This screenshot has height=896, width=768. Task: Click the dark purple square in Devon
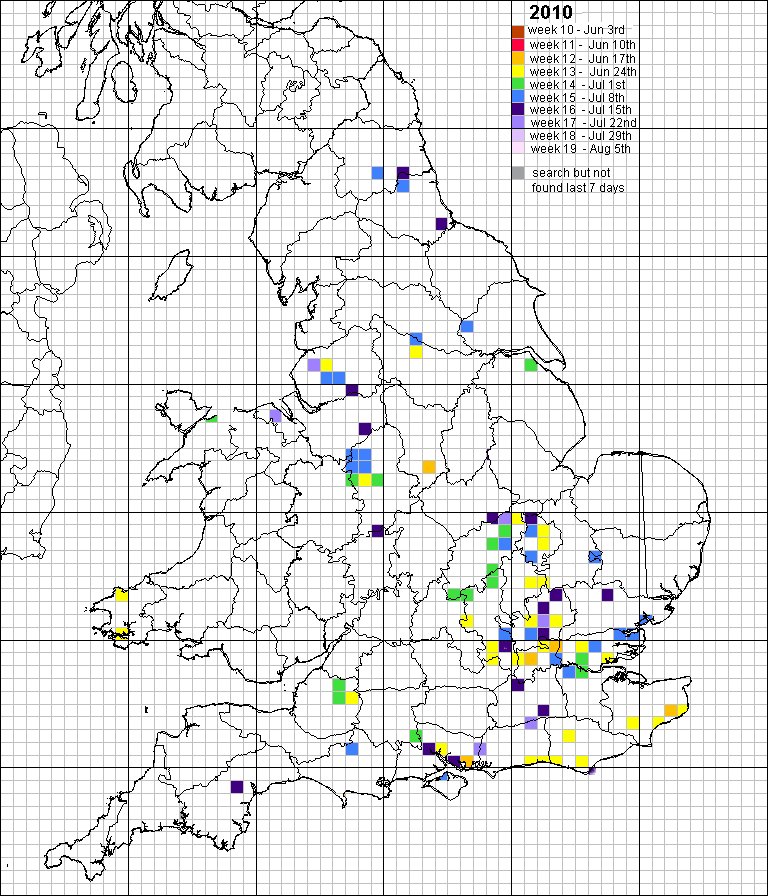click(x=237, y=787)
